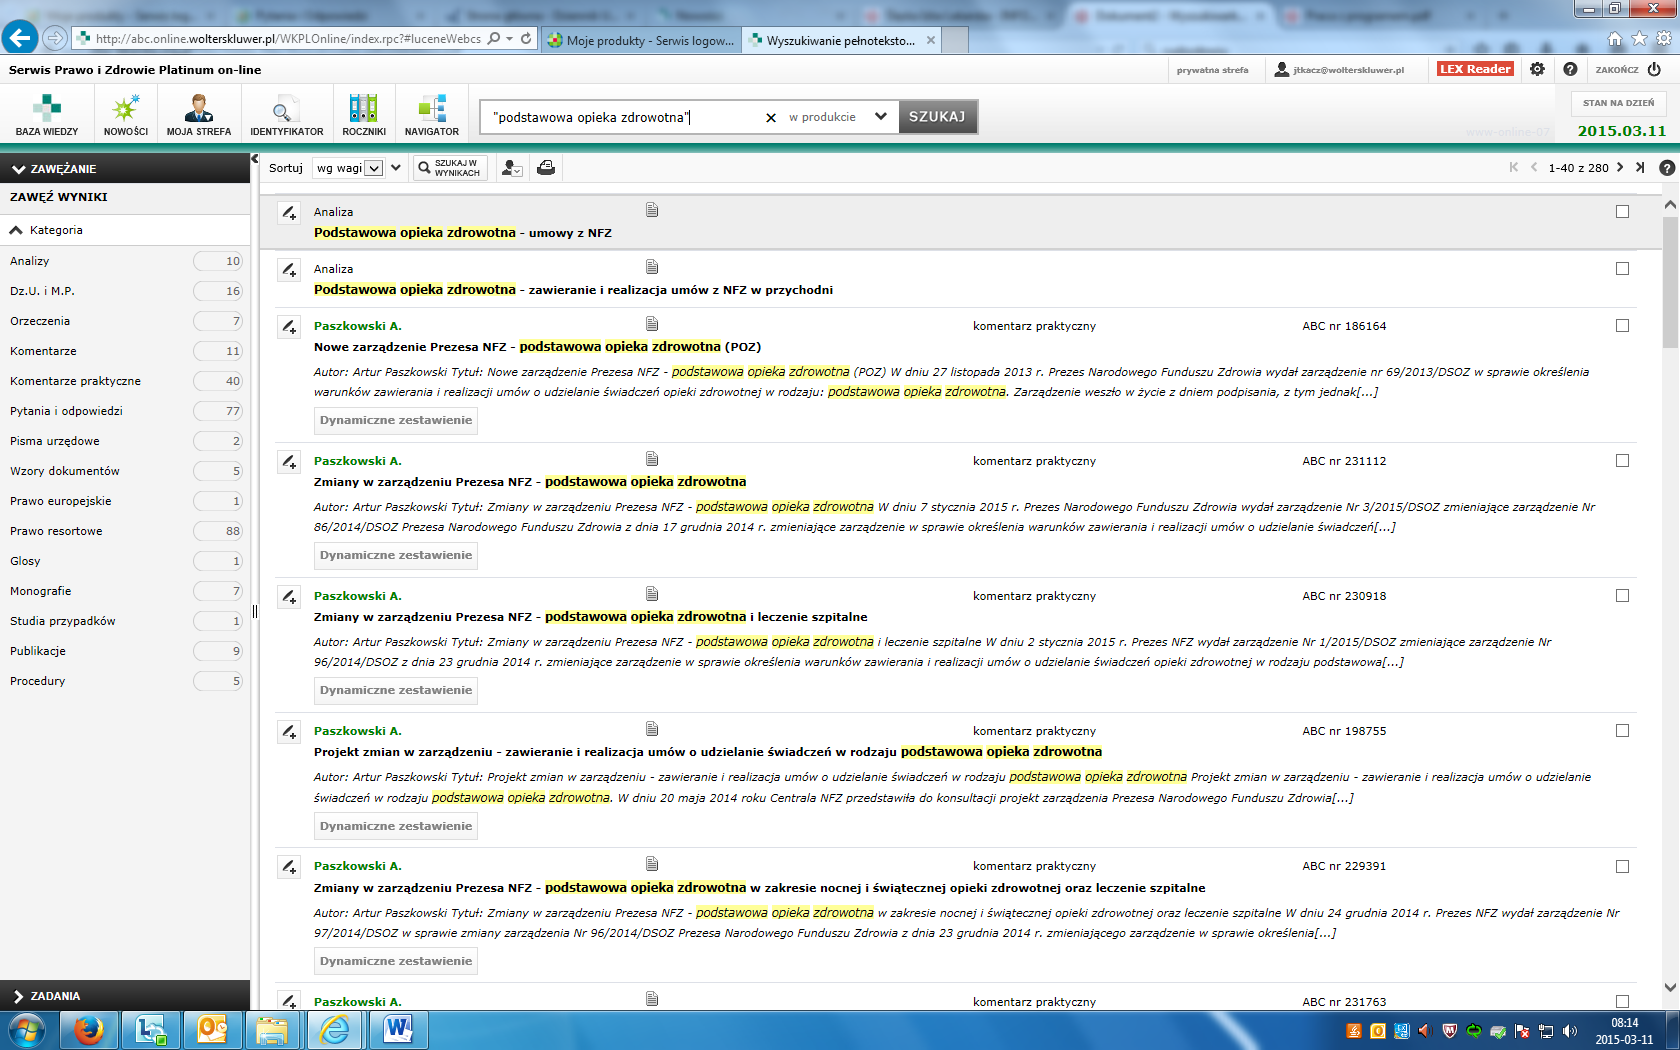This screenshot has width=1680, height=1050.
Task: Click the Windows Start button
Action: pos(27,1029)
